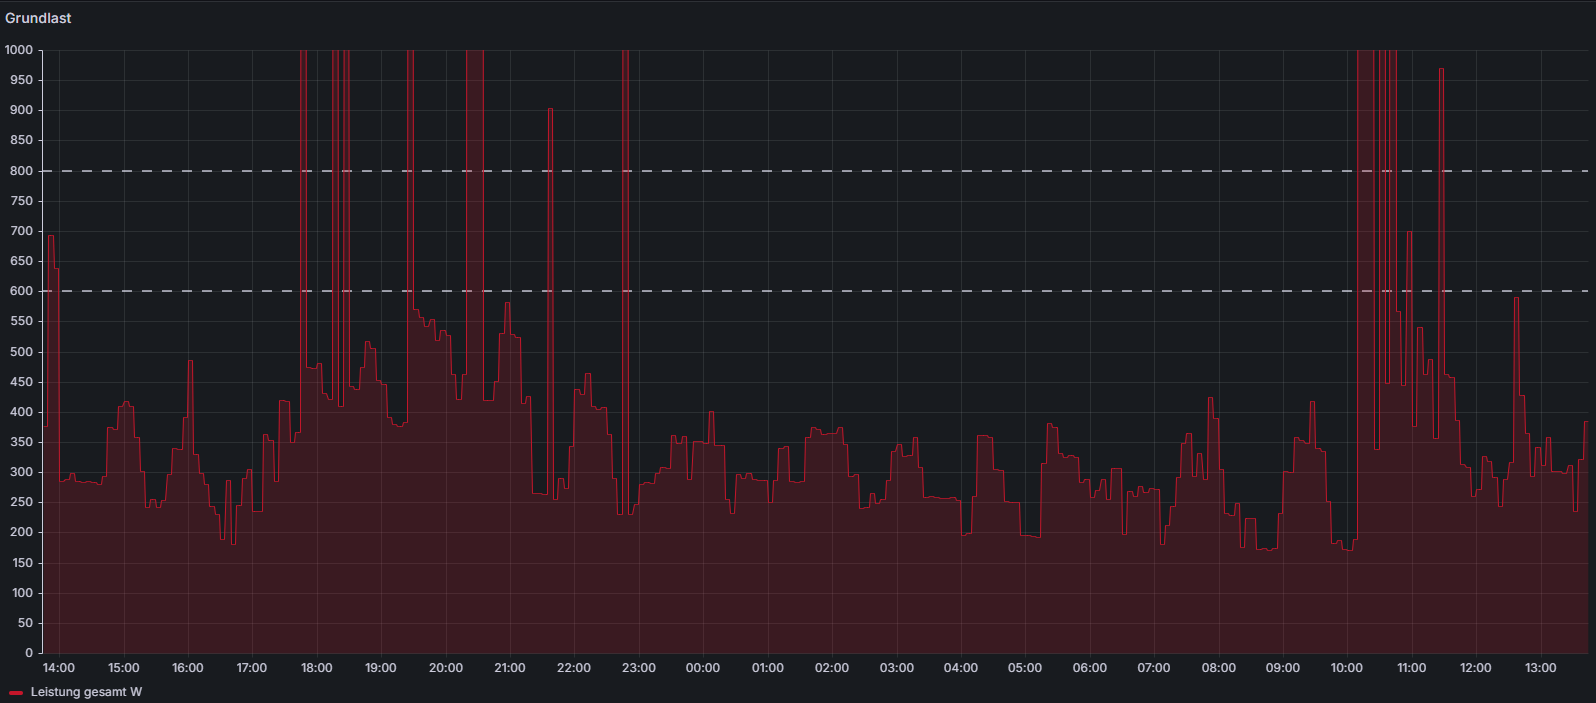This screenshot has width=1596, height=703.
Task: Click the 600 value on the Y axis
Action: tap(22, 291)
